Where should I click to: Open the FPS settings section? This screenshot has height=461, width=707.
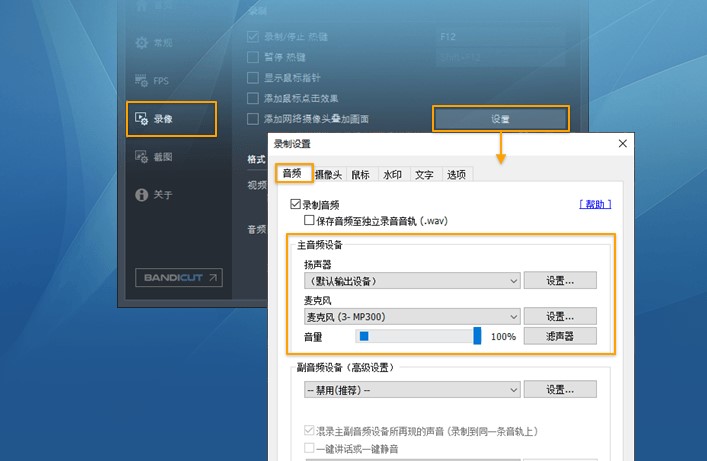(152, 81)
